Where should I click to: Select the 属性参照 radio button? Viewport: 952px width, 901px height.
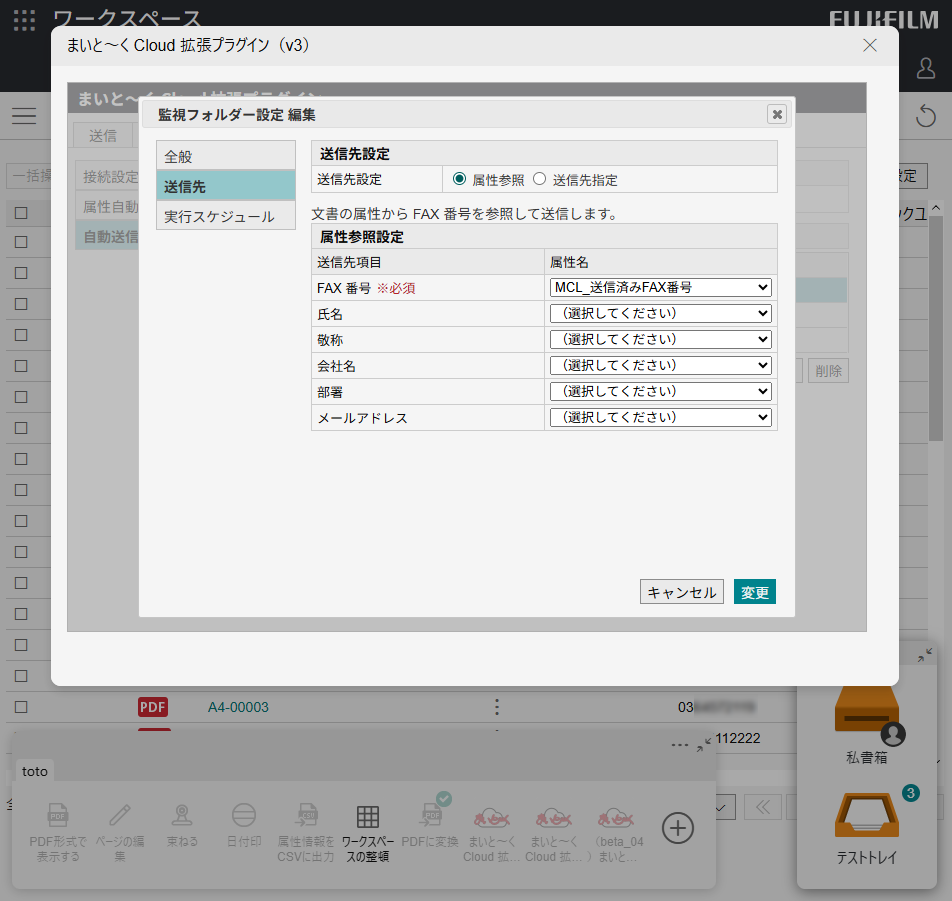pos(460,179)
